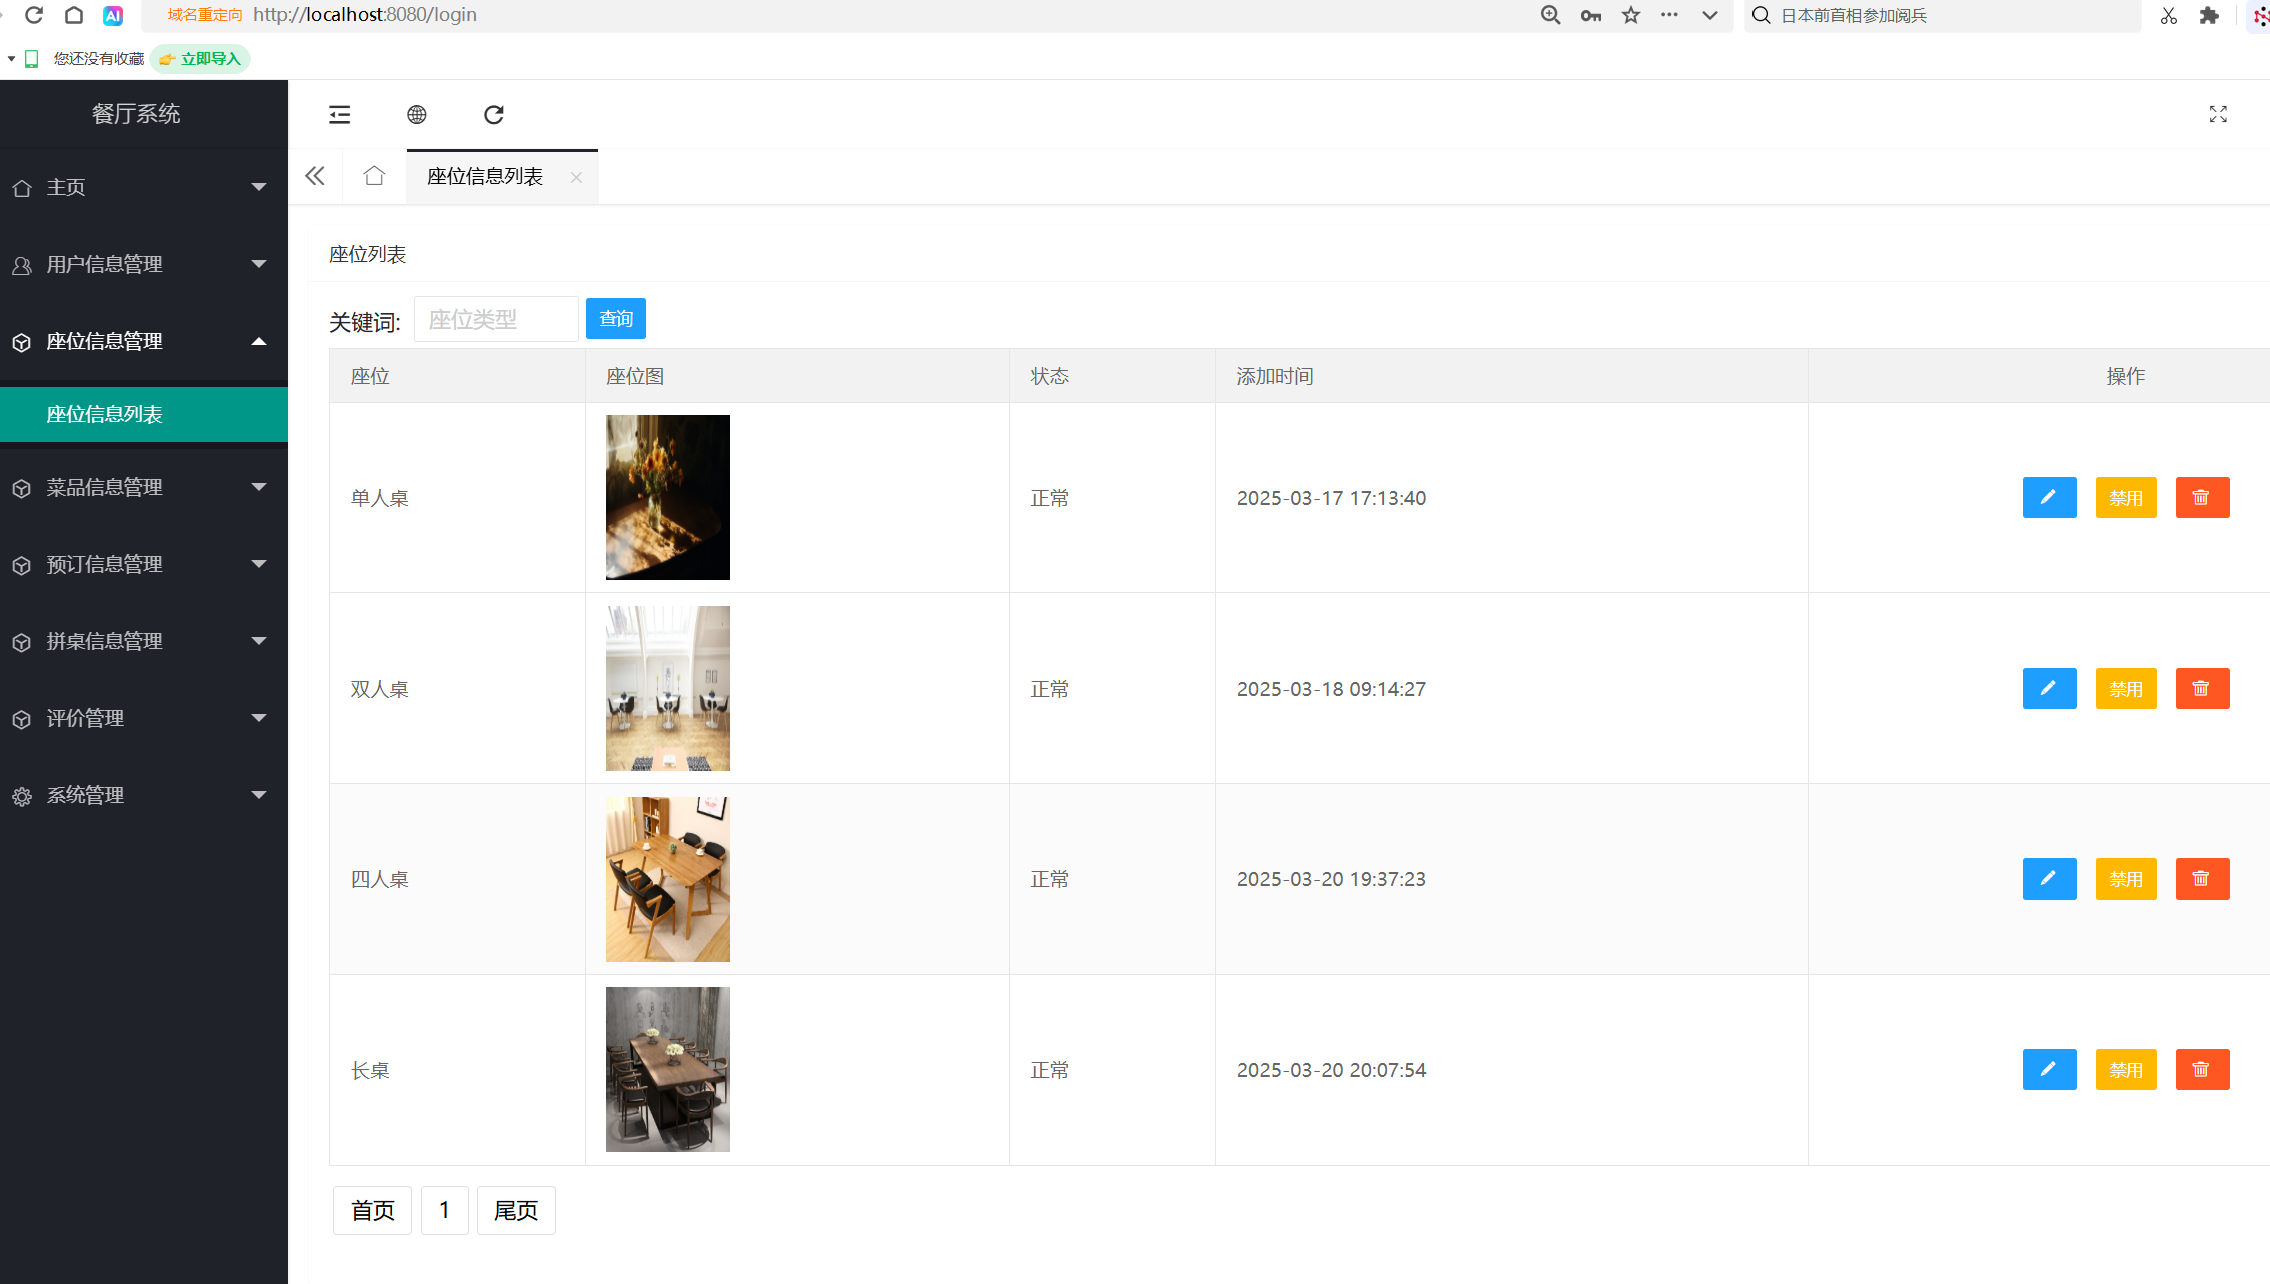Click the refresh icon in app toolbar

click(494, 114)
